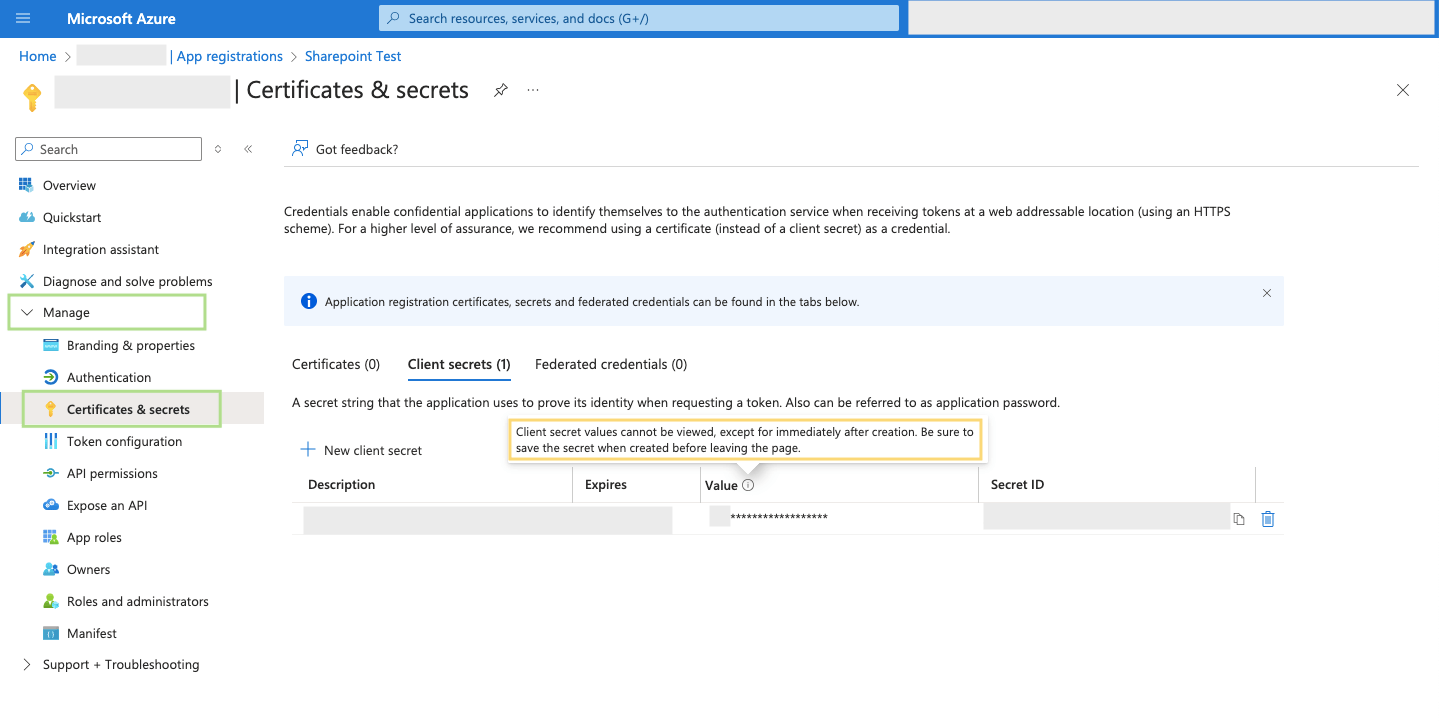Open App roles
This screenshot has height=723, width=1439.
[x=94, y=537]
